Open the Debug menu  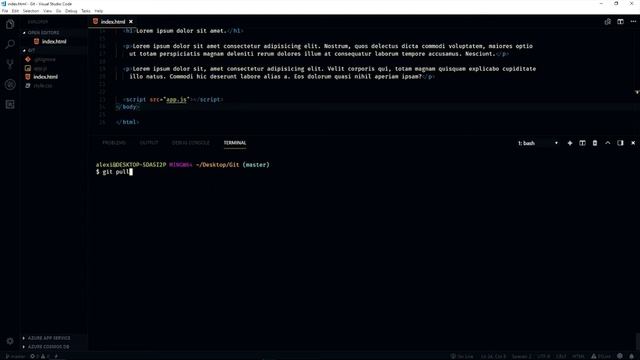coord(71,11)
